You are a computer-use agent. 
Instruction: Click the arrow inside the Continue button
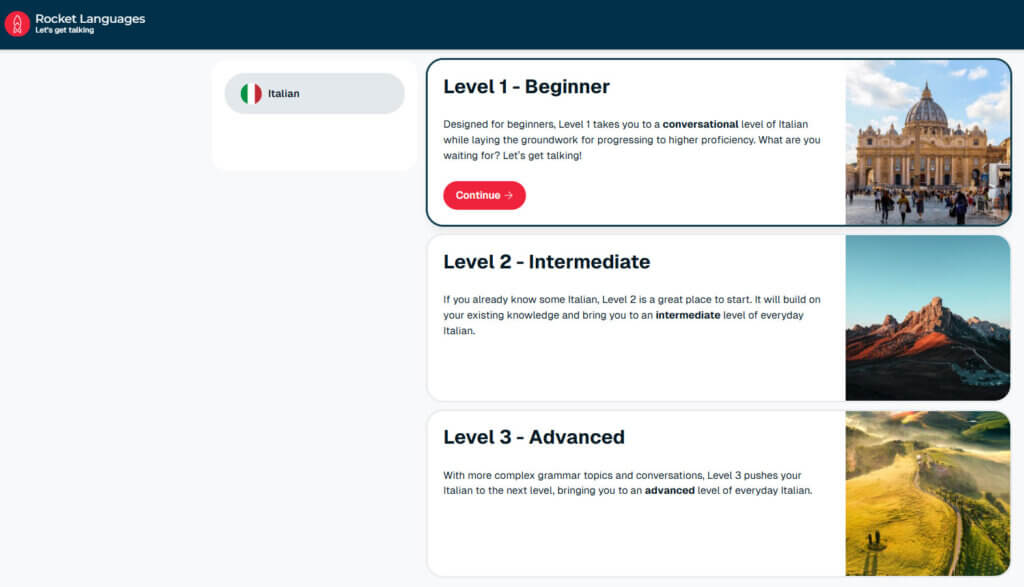tap(509, 195)
